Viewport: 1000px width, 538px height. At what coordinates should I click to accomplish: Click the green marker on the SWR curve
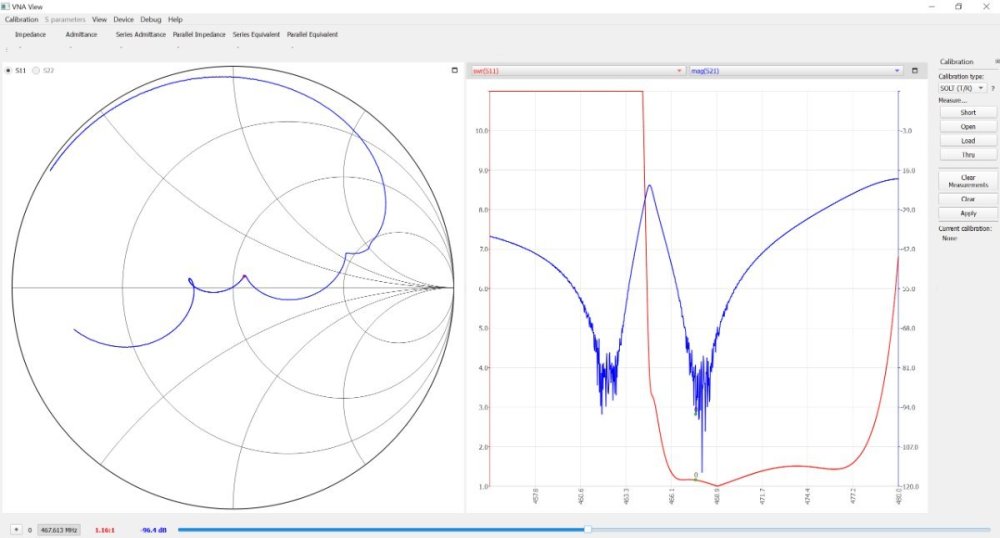(696, 477)
